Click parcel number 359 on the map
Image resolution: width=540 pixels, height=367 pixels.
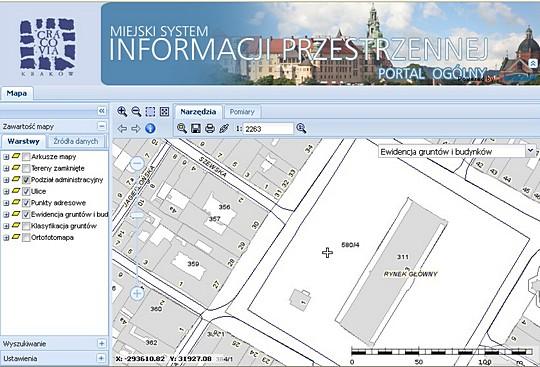pos(193,264)
